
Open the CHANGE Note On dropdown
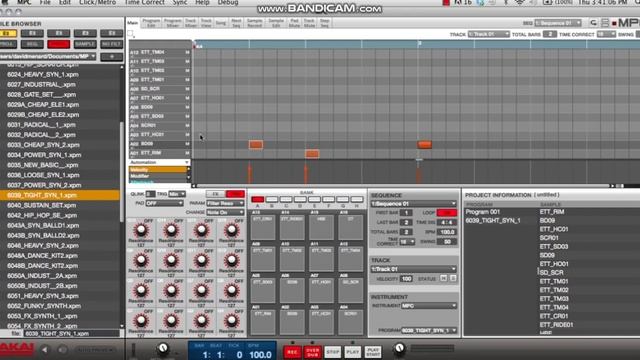tap(225, 212)
